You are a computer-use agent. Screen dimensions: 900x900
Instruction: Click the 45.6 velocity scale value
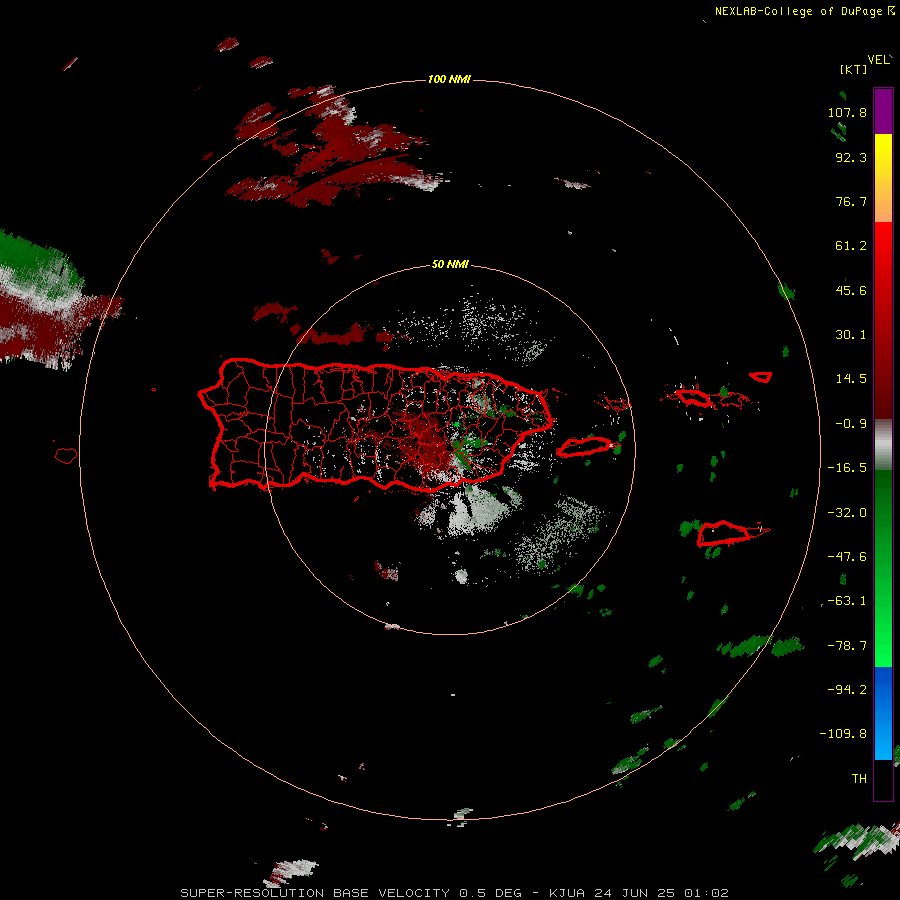[851, 290]
